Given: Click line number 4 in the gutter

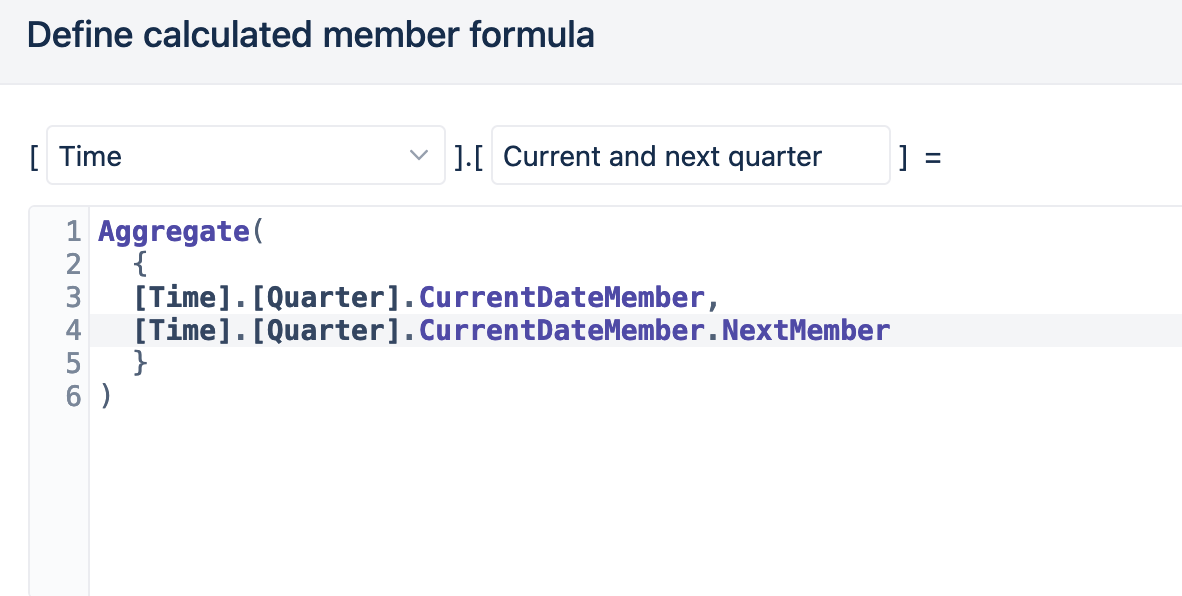Looking at the screenshot, I should click(x=73, y=331).
